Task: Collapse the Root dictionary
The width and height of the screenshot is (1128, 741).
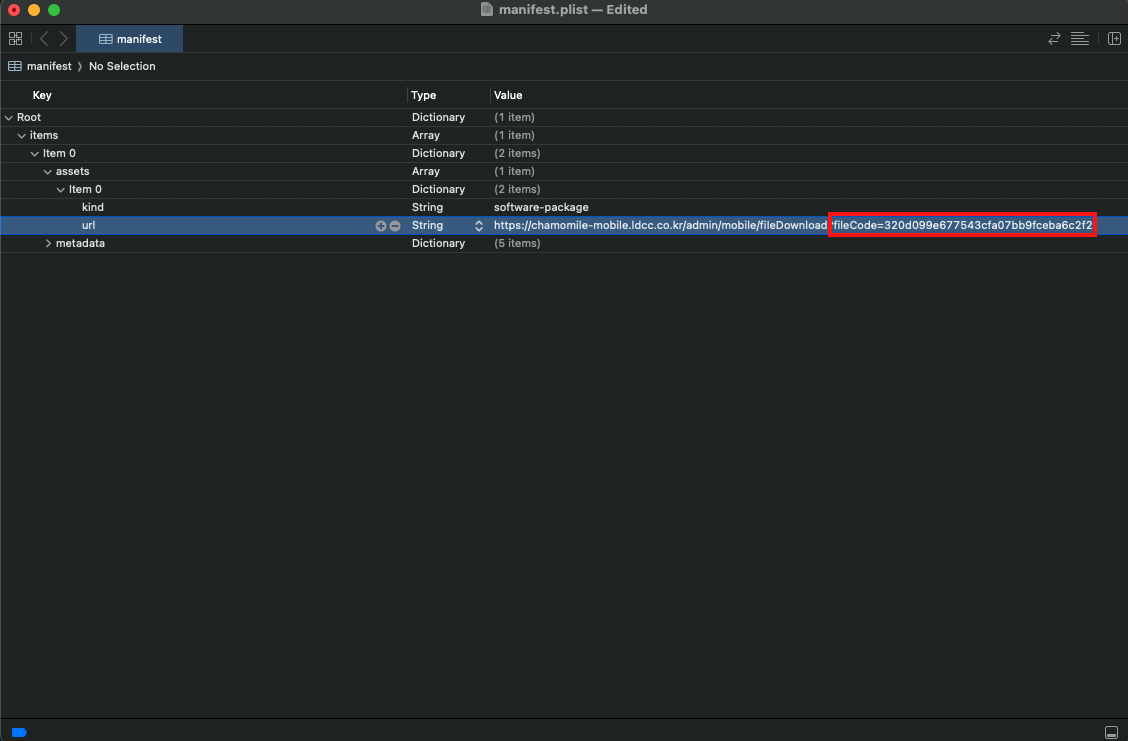Action: click(x=9, y=118)
